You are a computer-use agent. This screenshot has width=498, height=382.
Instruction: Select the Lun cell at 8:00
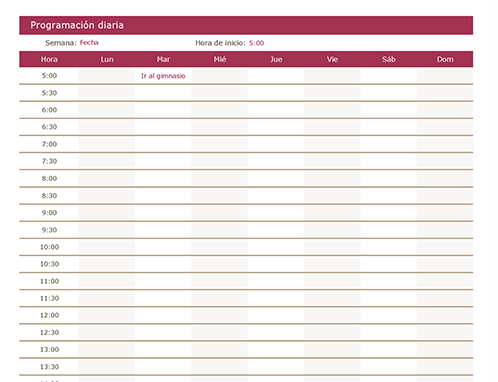107,178
